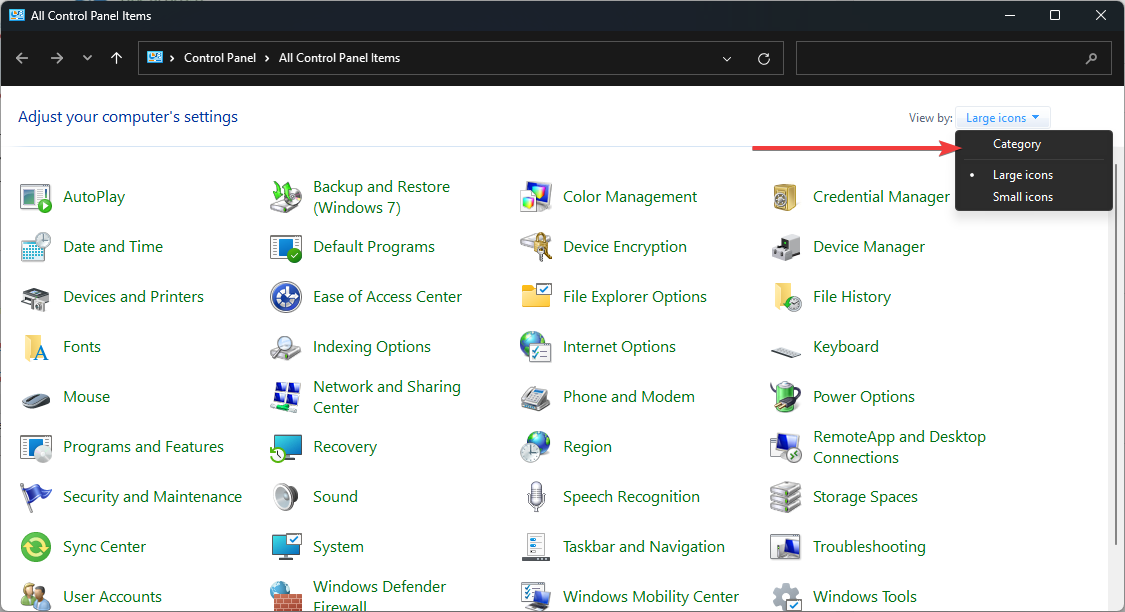The width and height of the screenshot is (1125, 612).
Task: Click the Credential Manager safe icon
Action: [x=785, y=197]
